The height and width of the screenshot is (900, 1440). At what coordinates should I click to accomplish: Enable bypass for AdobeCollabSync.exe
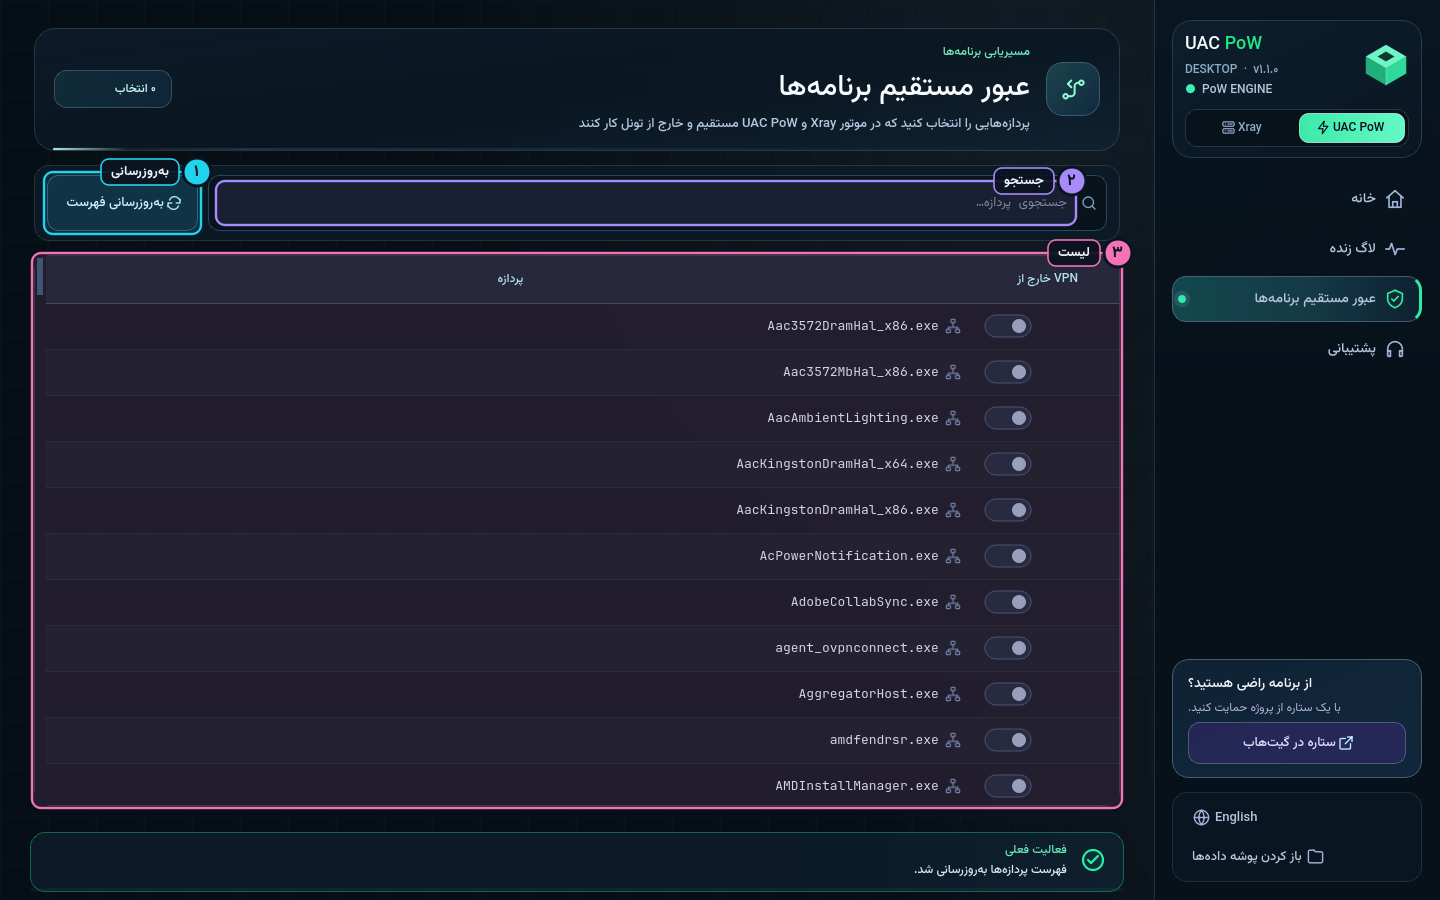click(x=1008, y=602)
